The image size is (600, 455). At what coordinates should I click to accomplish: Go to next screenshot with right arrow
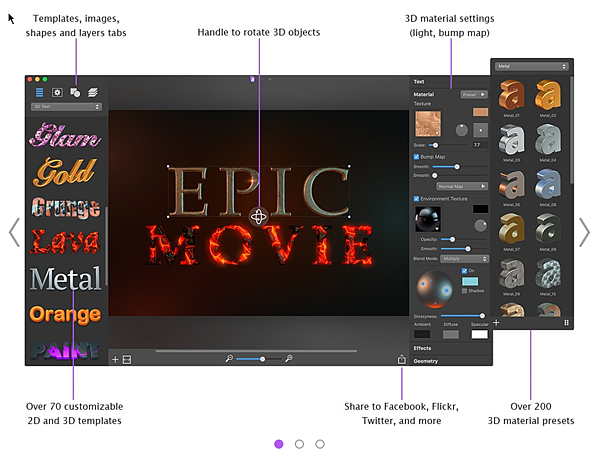coord(584,232)
